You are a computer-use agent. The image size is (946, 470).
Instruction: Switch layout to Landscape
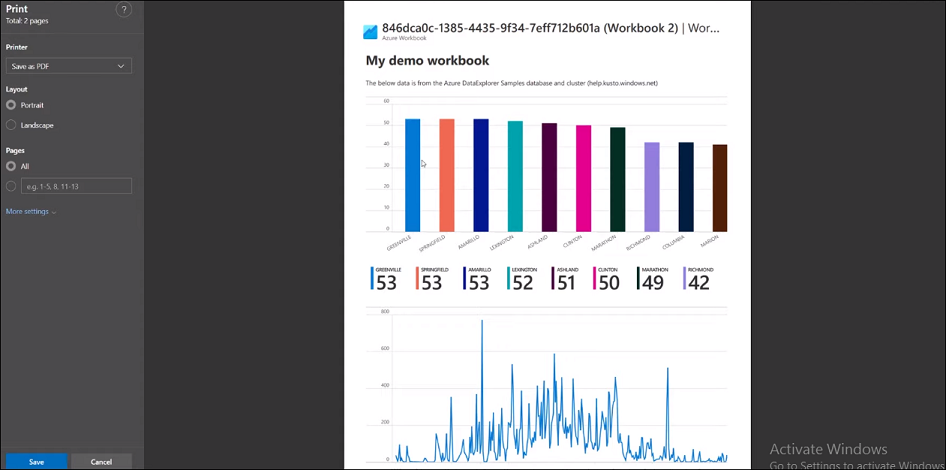pos(11,125)
